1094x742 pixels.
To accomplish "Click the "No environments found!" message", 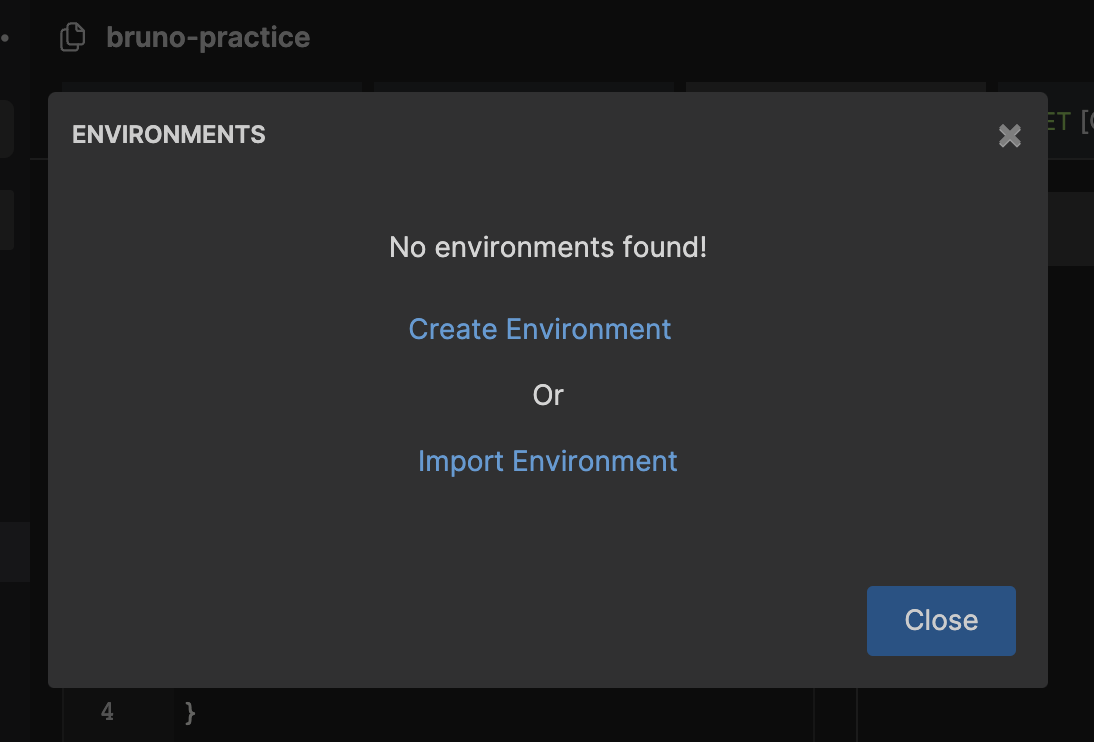I will pyautogui.click(x=547, y=247).
